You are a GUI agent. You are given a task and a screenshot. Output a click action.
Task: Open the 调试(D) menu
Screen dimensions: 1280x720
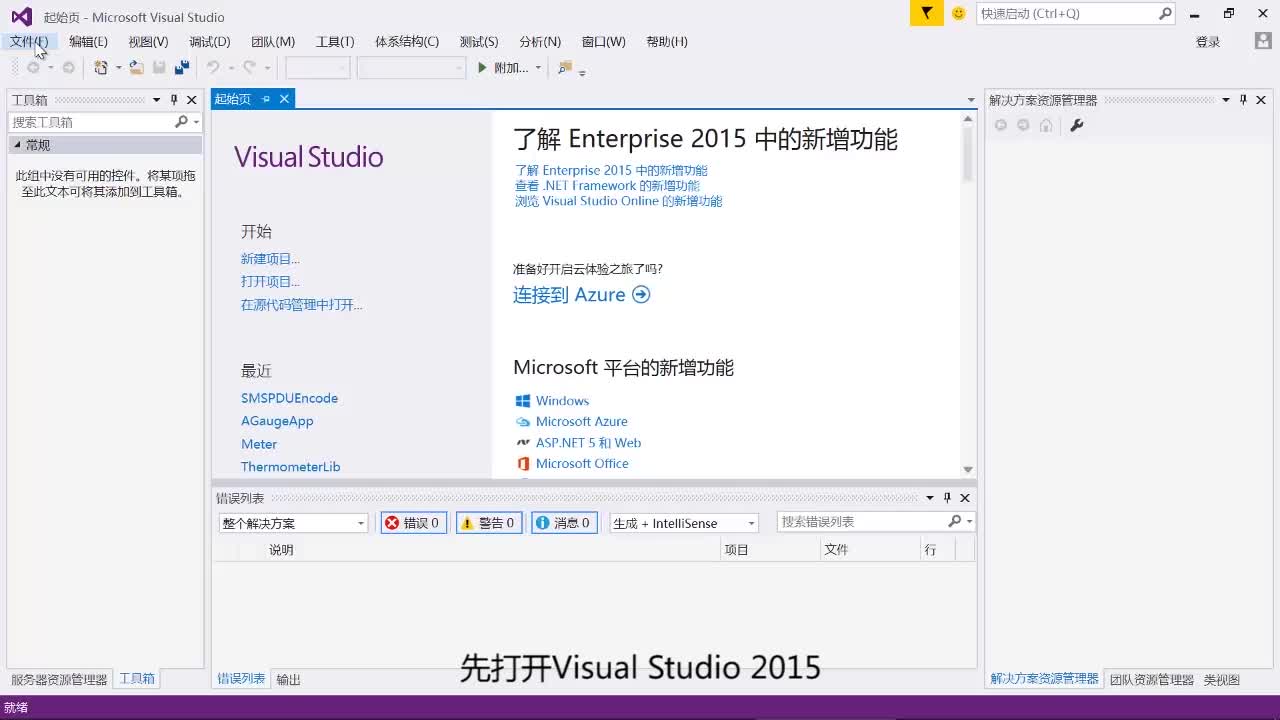(209, 42)
